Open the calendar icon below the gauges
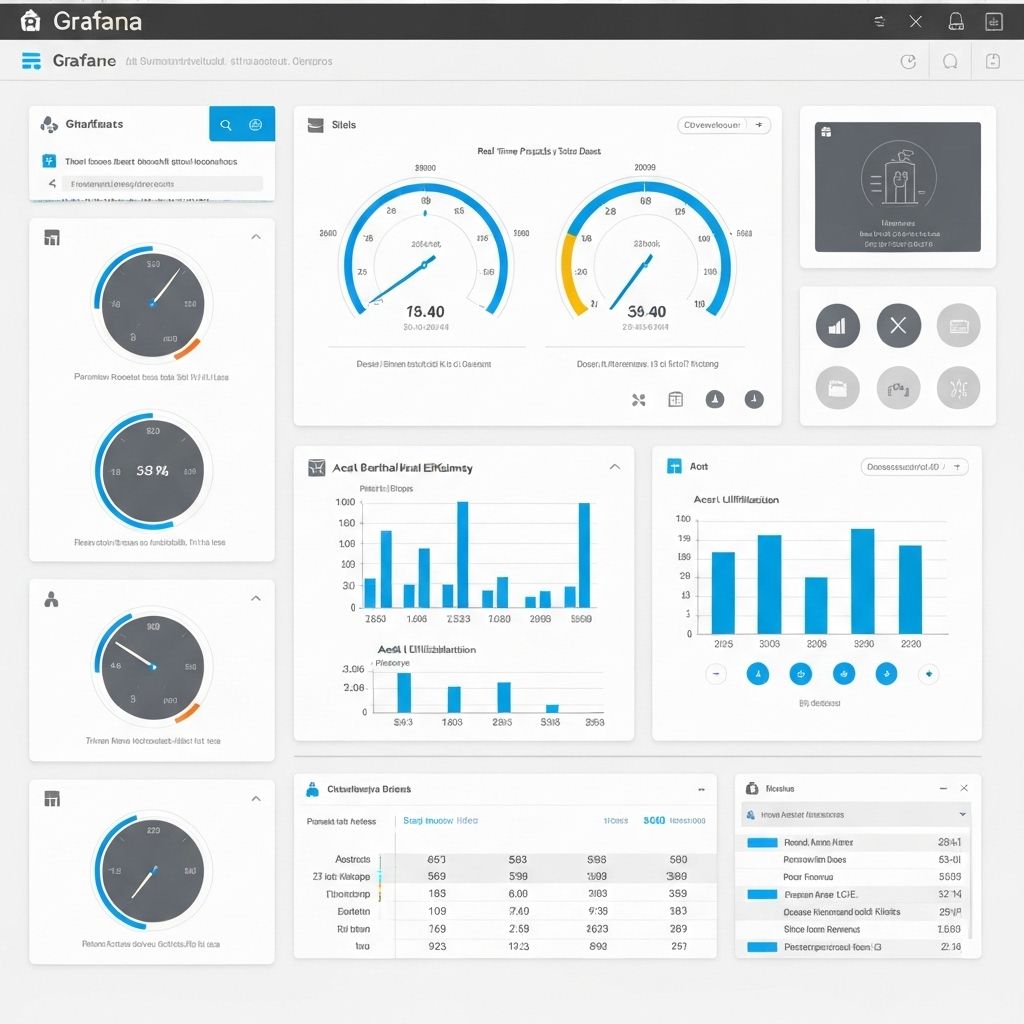1024x1024 pixels. click(x=675, y=398)
